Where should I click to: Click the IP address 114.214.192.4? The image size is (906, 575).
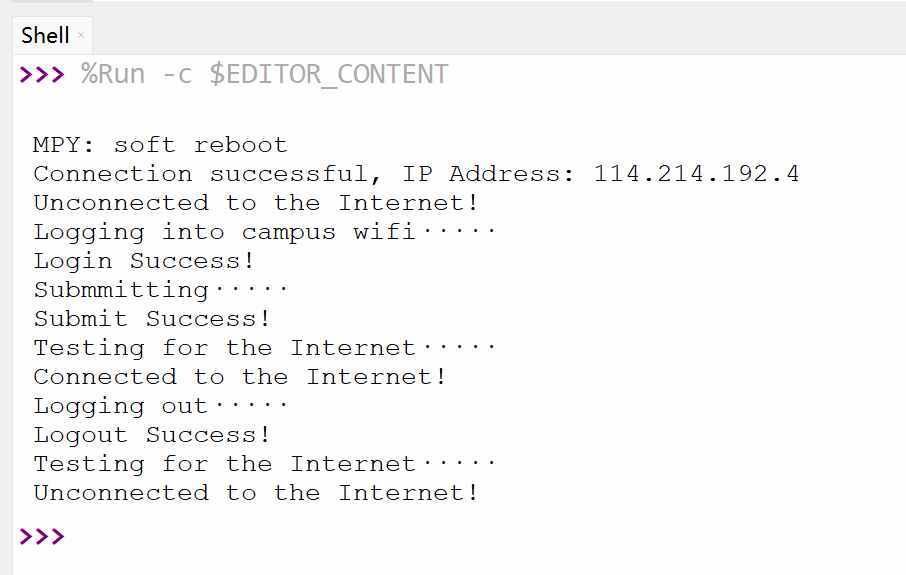[x=696, y=174]
